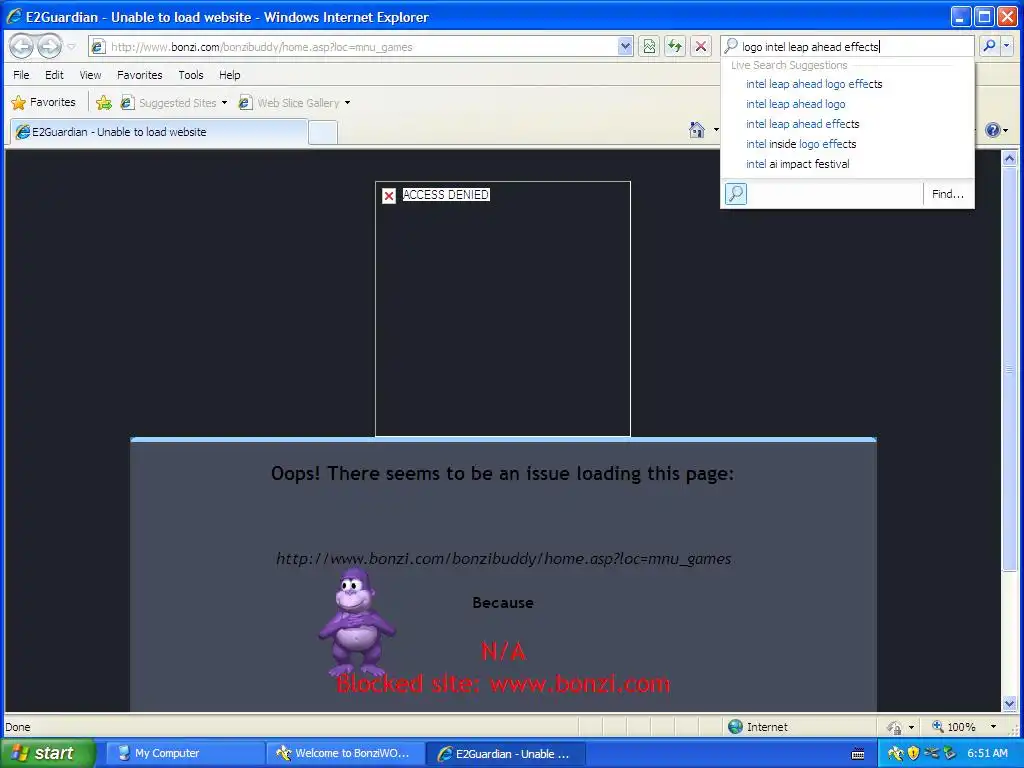The height and width of the screenshot is (768, 1024).
Task: Open the recent pages dropdown beside Forward
Action: coord(72,47)
